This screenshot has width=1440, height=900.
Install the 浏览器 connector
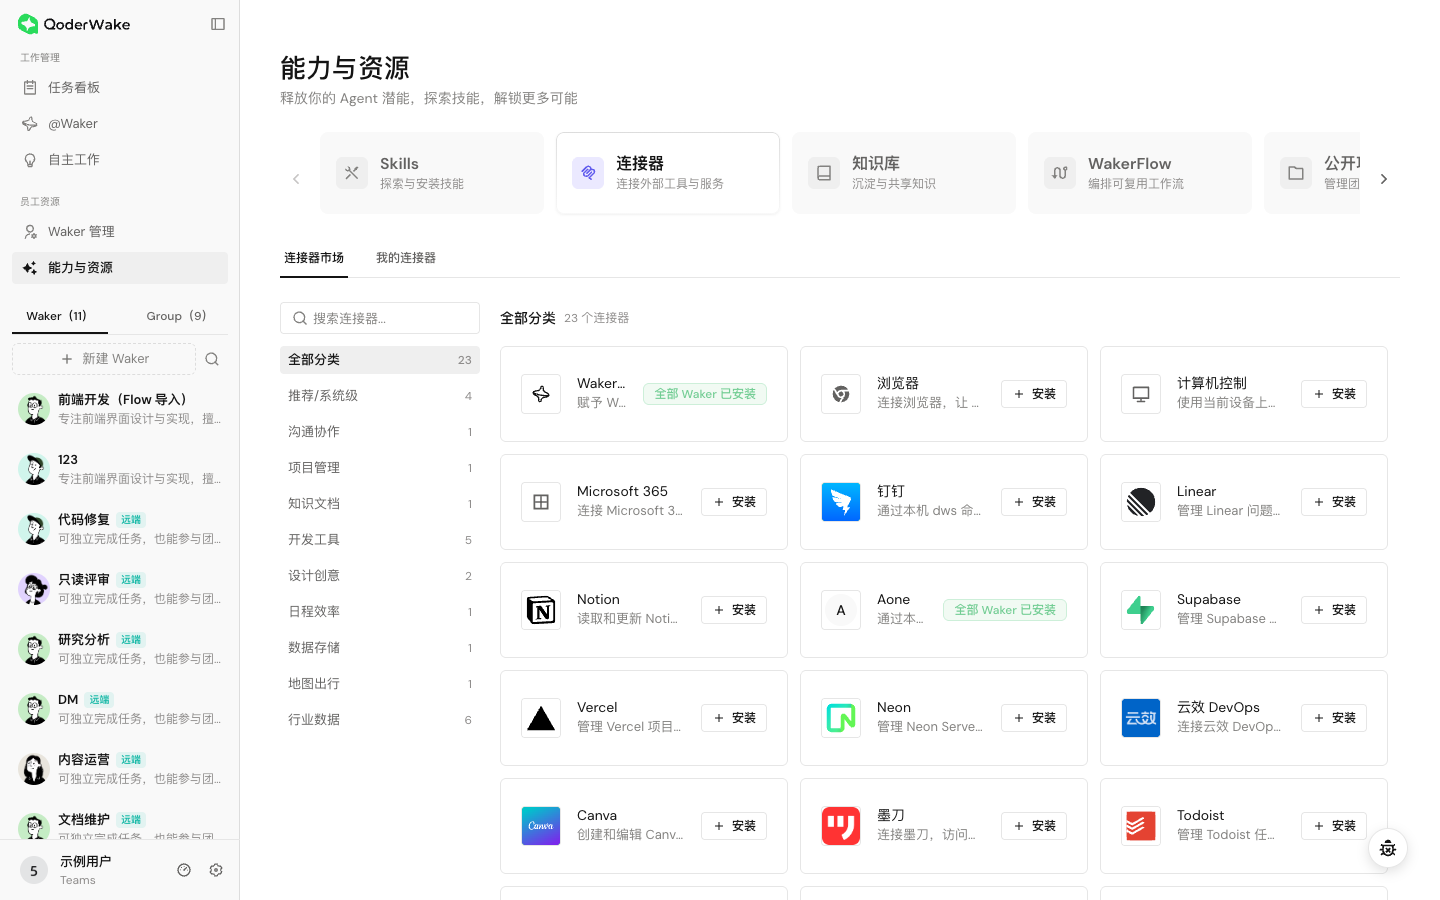coord(1034,394)
